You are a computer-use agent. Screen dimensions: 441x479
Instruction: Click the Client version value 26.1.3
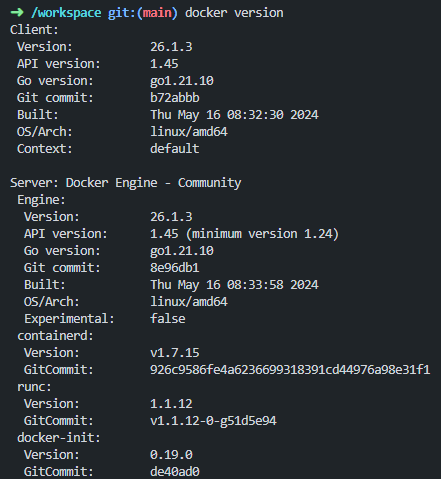tap(171, 47)
